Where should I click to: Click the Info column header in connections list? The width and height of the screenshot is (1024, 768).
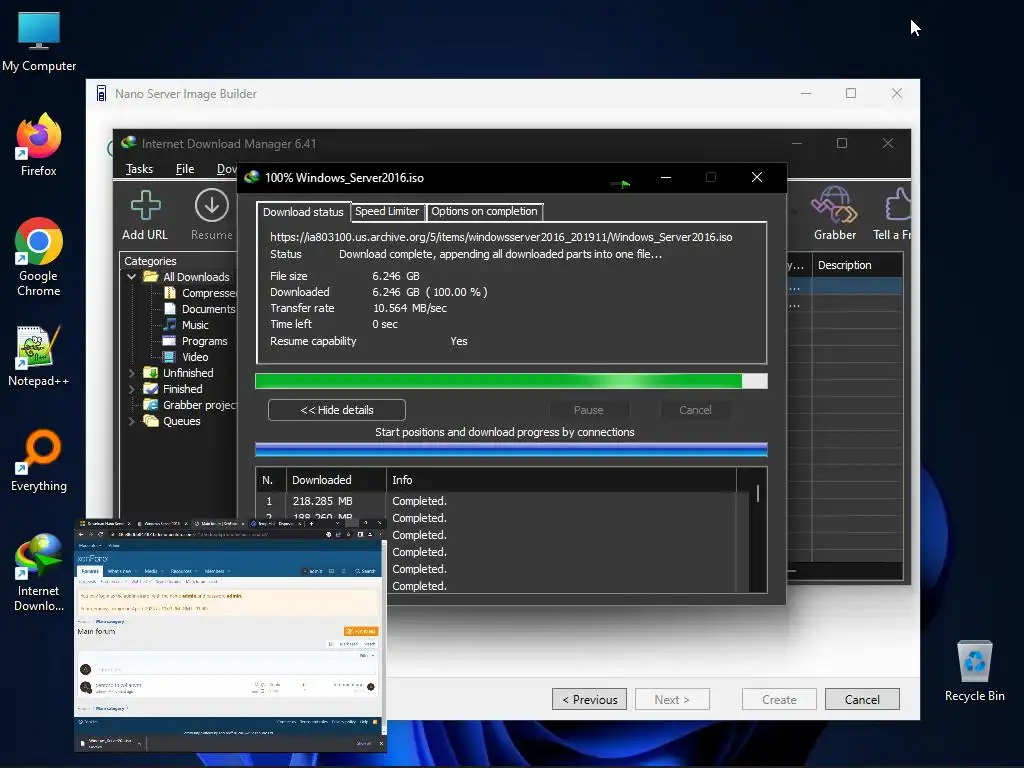[562, 480]
